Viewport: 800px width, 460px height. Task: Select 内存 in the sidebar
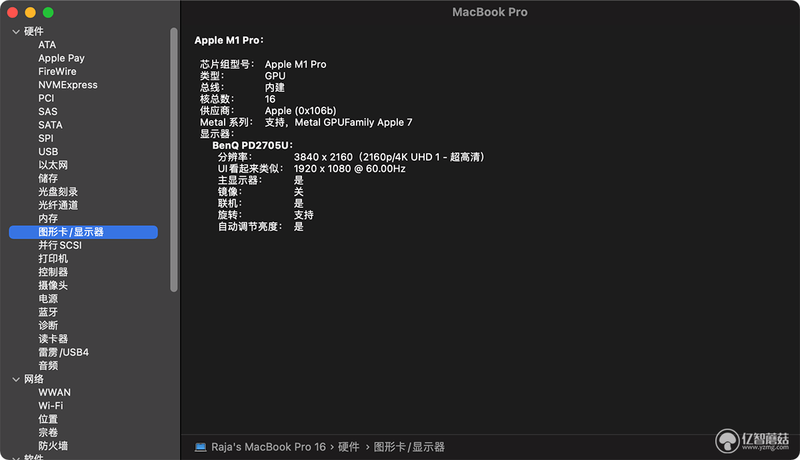[x=48, y=218]
